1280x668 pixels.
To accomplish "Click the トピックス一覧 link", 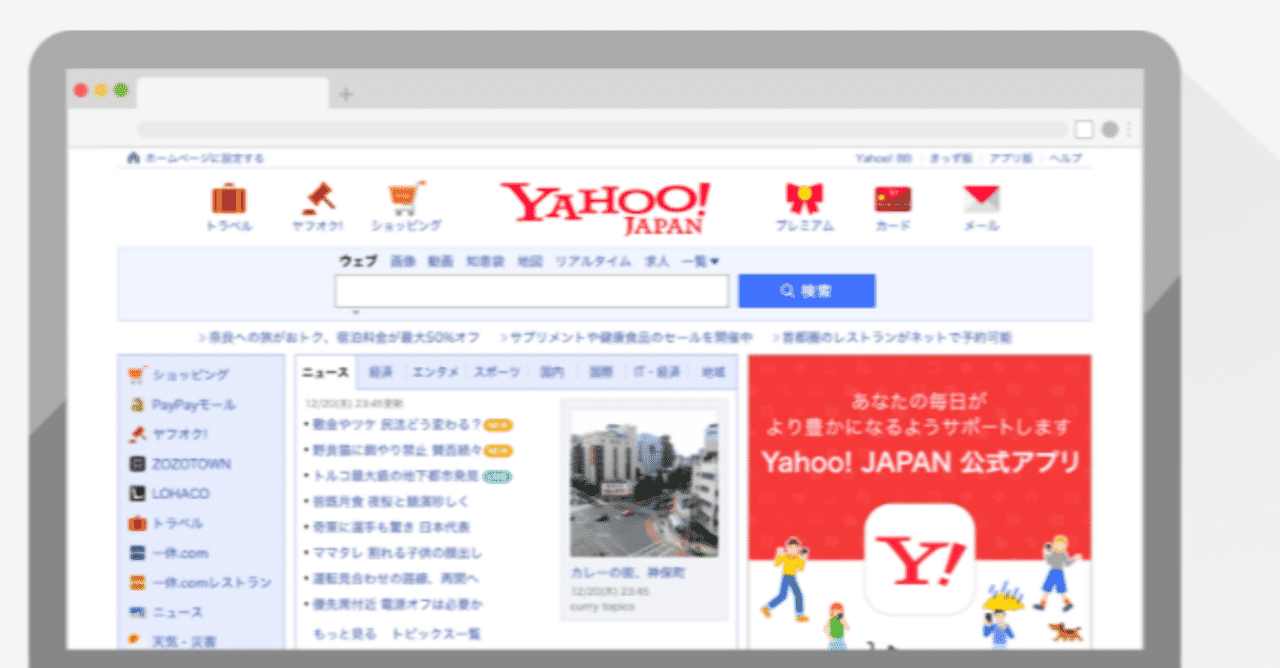I will [436, 634].
